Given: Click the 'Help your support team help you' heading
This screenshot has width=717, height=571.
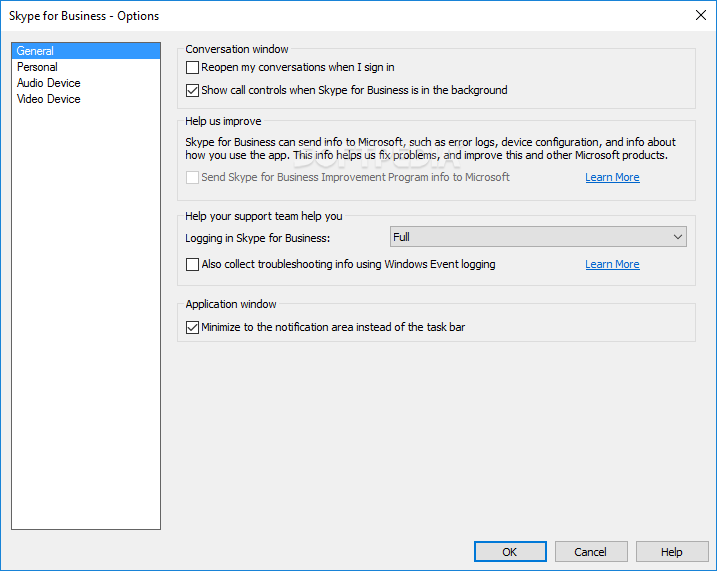Looking at the screenshot, I should coord(264,216).
